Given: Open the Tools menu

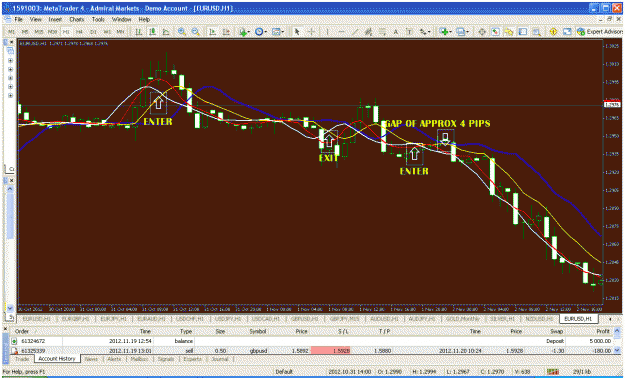Looking at the screenshot, I should (x=98, y=19).
